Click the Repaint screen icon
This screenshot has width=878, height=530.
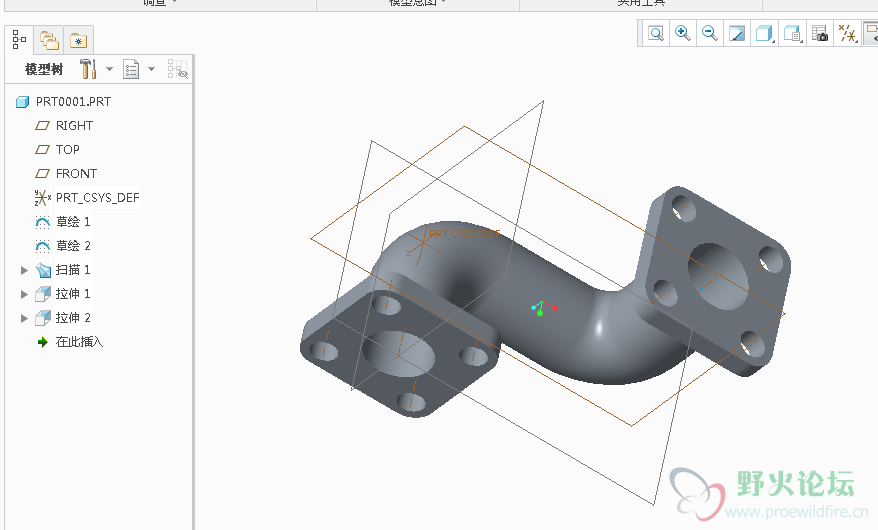737,33
